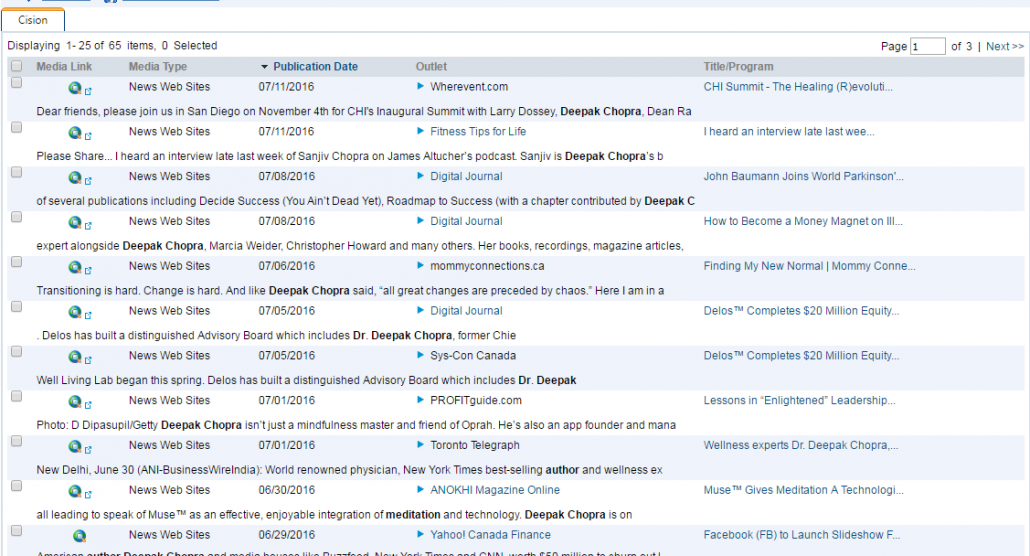Open media link globe icon for Yahoo! Canada Finance row

coord(79,536)
